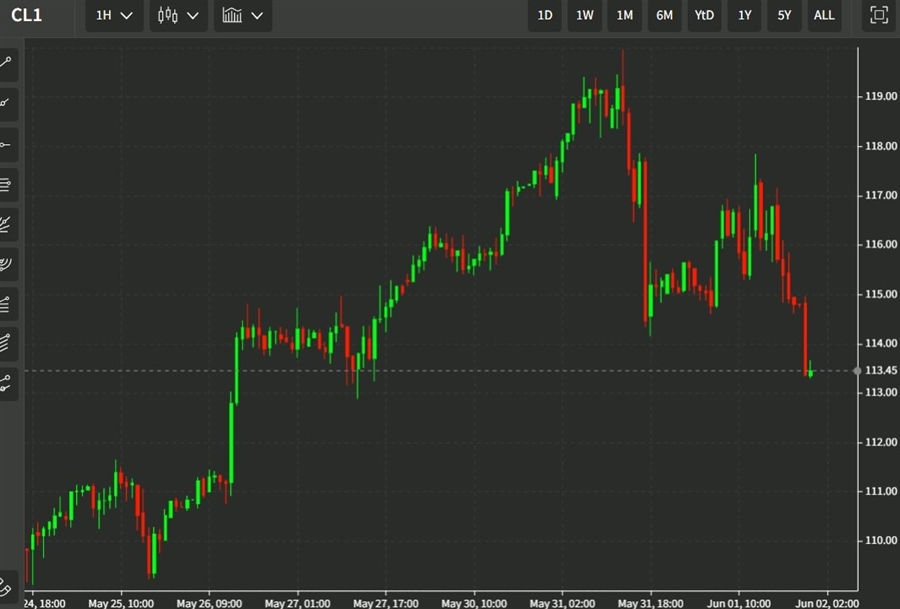Click the CL1 symbol label
The image size is (900, 609).
click(26, 15)
